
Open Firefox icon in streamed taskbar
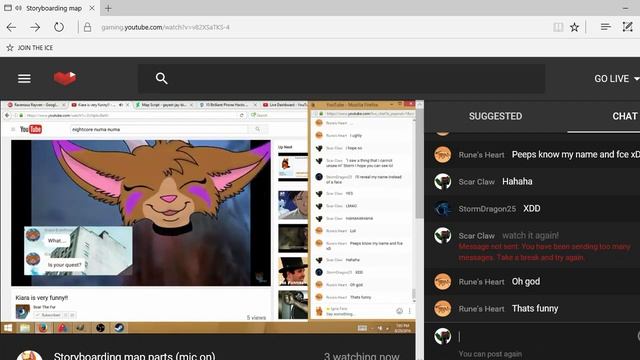pyautogui.click(x=43, y=328)
